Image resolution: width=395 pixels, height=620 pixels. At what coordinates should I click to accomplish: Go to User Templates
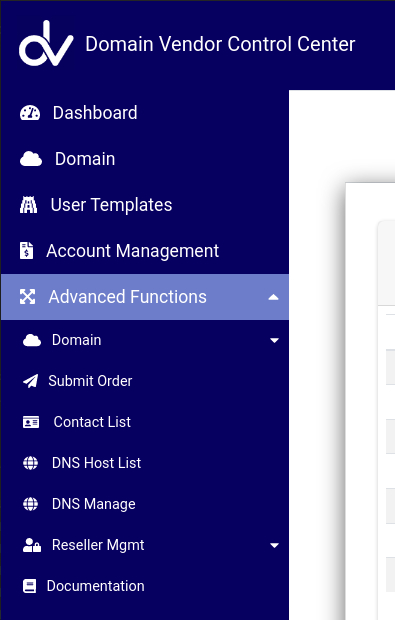click(145, 205)
